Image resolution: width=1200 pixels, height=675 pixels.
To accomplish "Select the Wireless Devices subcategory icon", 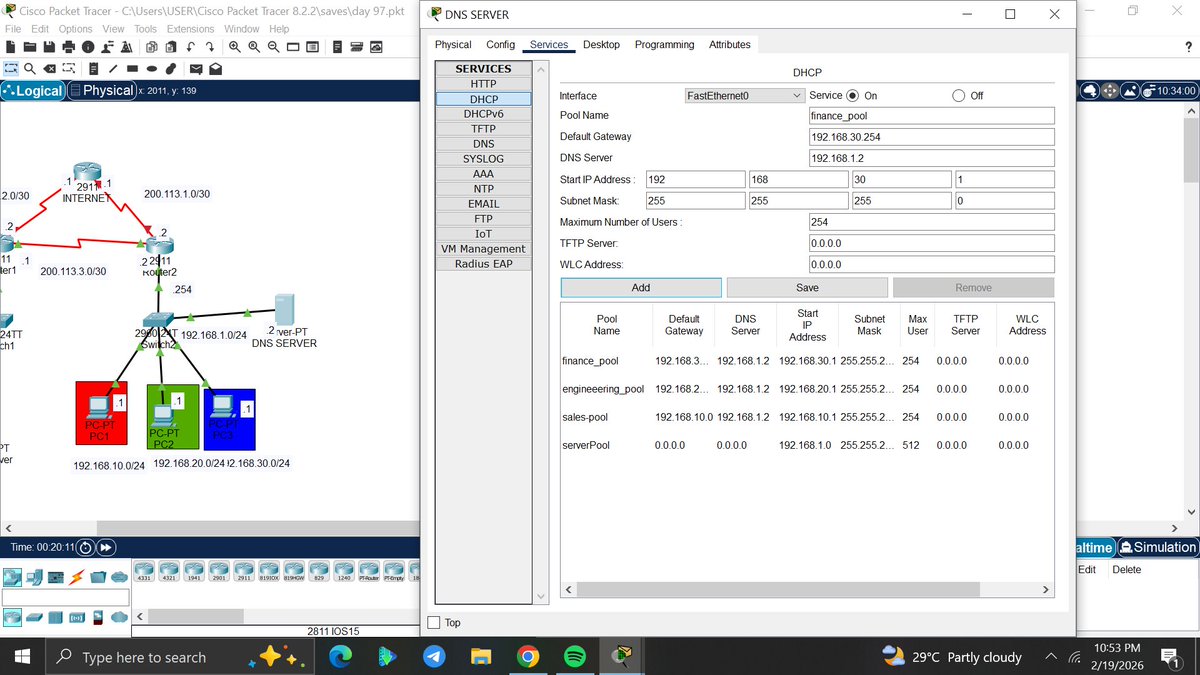I will tap(77, 617).
